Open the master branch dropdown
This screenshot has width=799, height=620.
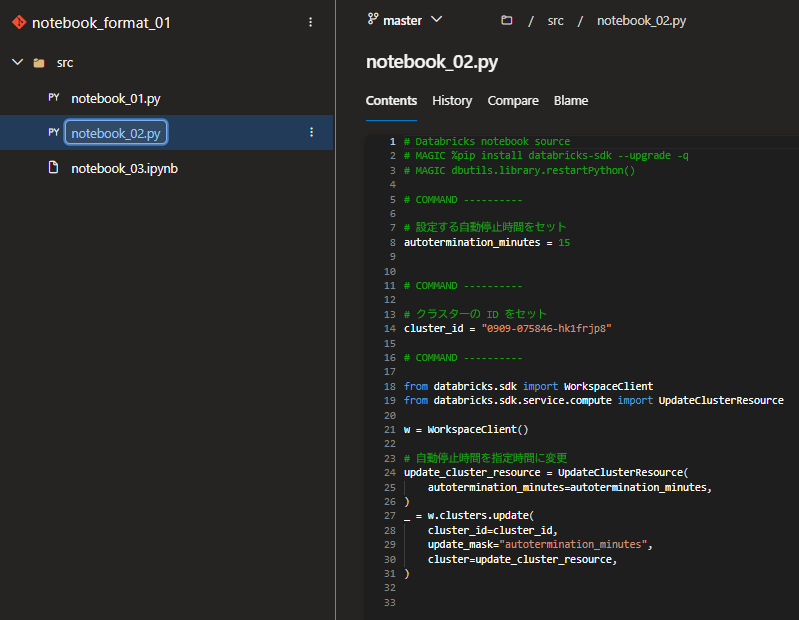[405, 20]
